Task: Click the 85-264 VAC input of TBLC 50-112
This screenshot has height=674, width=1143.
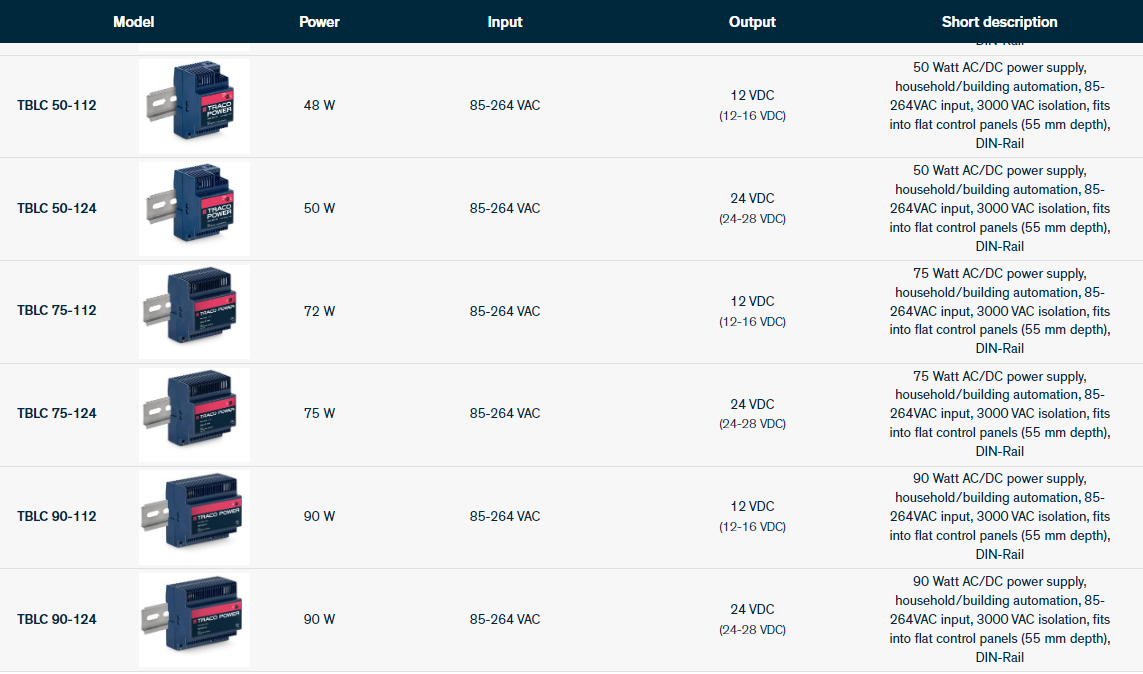Action: (x=505, y=106)
